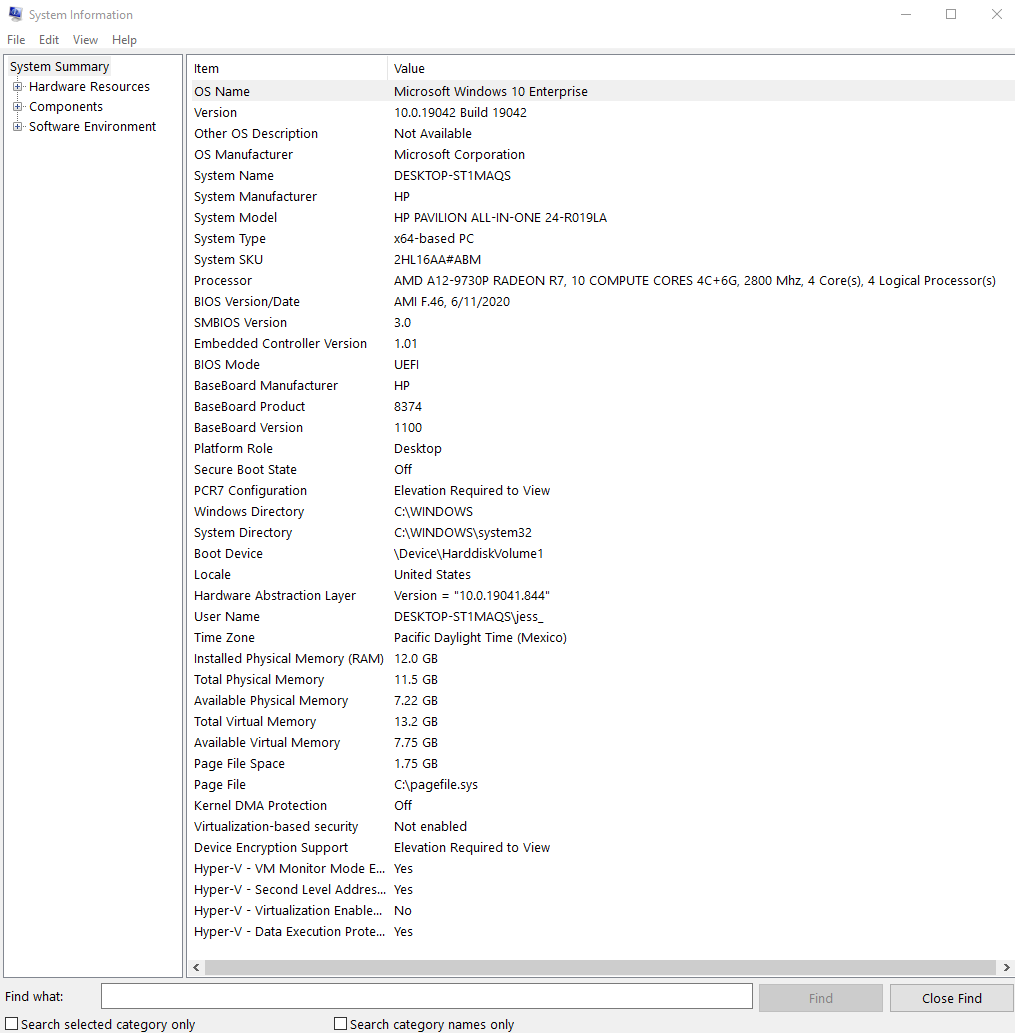Select the C:\pagefile.sys value

point(435,785)
